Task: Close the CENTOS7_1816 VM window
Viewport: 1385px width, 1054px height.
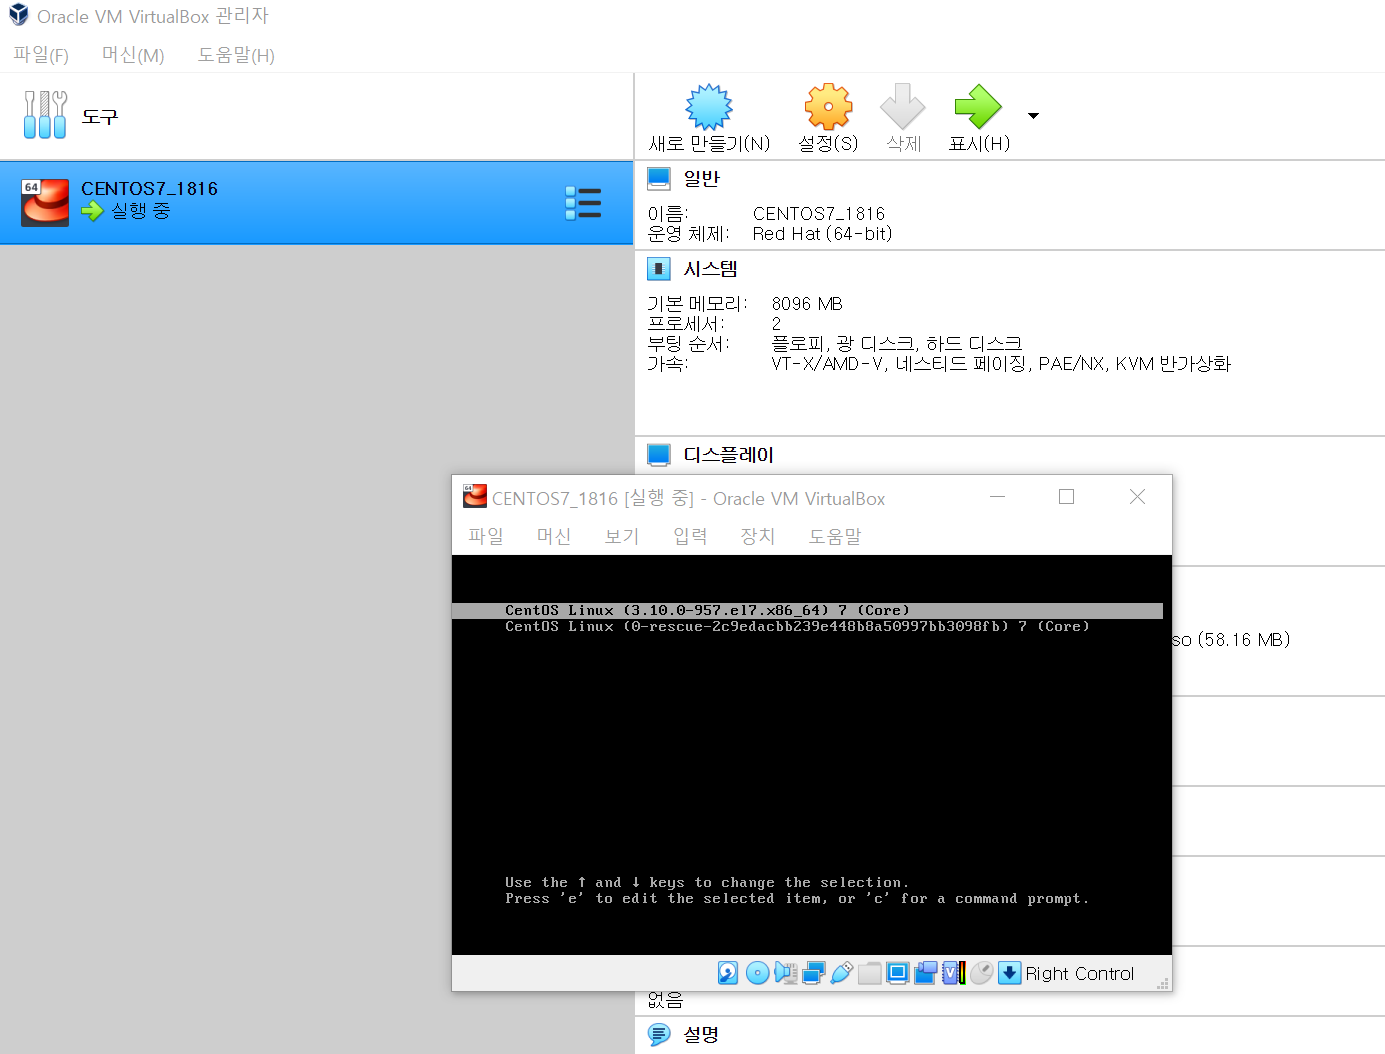Action: tap(1137, 497)
